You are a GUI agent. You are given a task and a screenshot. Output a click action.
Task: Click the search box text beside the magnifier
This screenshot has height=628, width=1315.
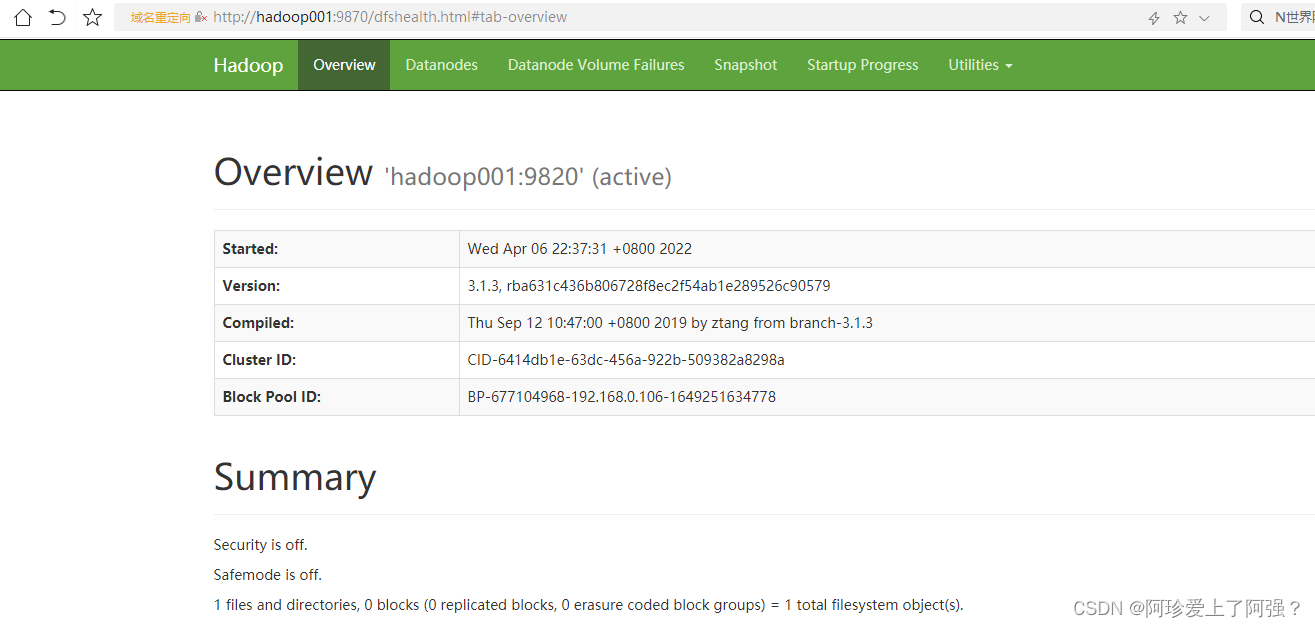pyautogui.click(x=1294, y=17)
